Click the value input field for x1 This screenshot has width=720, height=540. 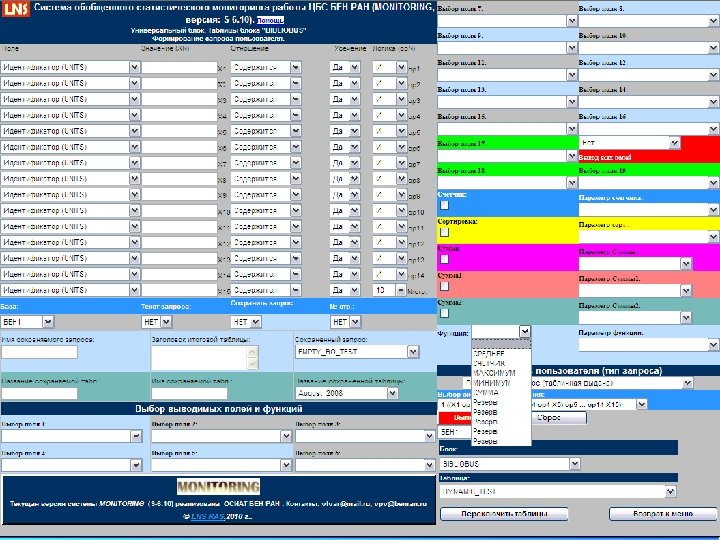(x=179, y=68)
